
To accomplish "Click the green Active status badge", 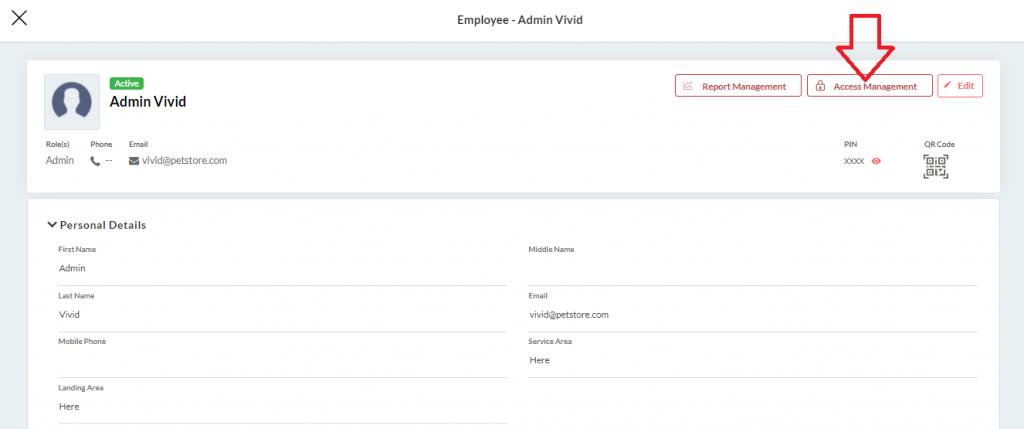I will click(126, 83).
